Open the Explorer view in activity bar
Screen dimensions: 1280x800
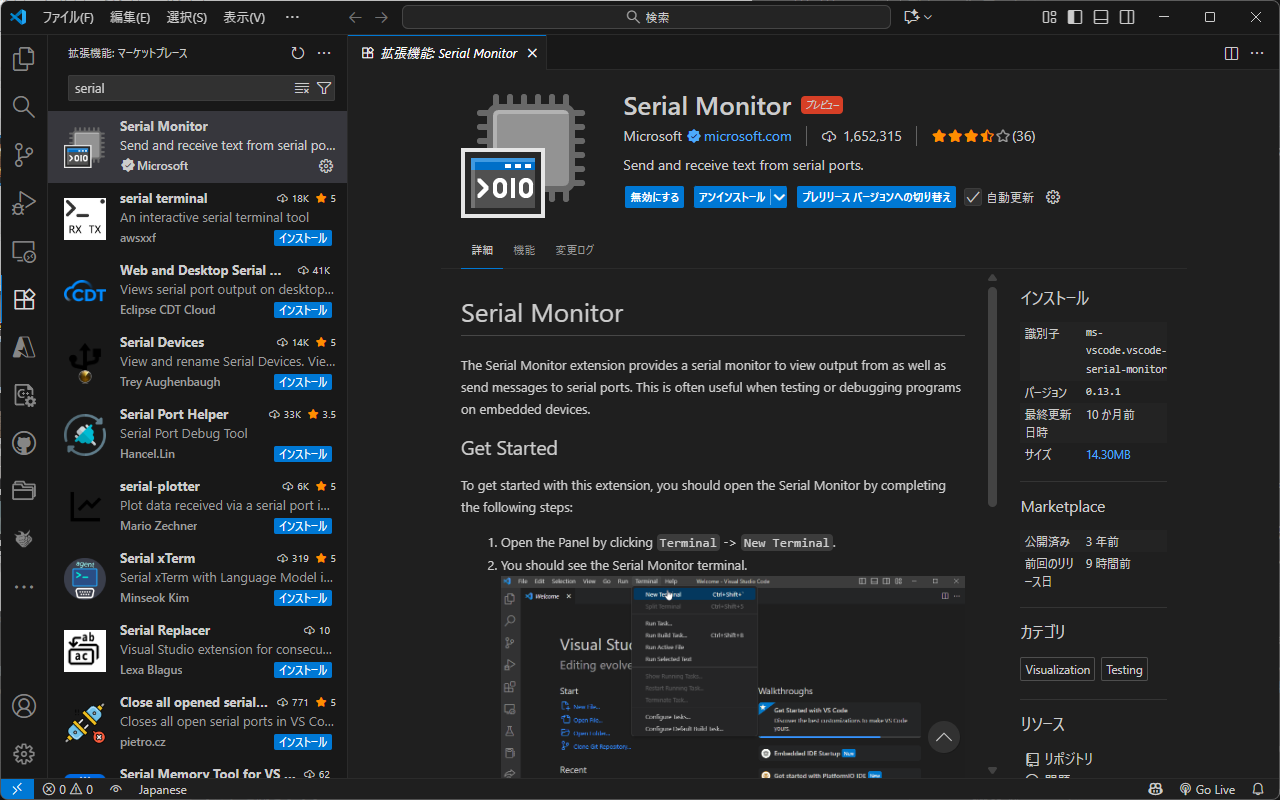pos(24,59)
